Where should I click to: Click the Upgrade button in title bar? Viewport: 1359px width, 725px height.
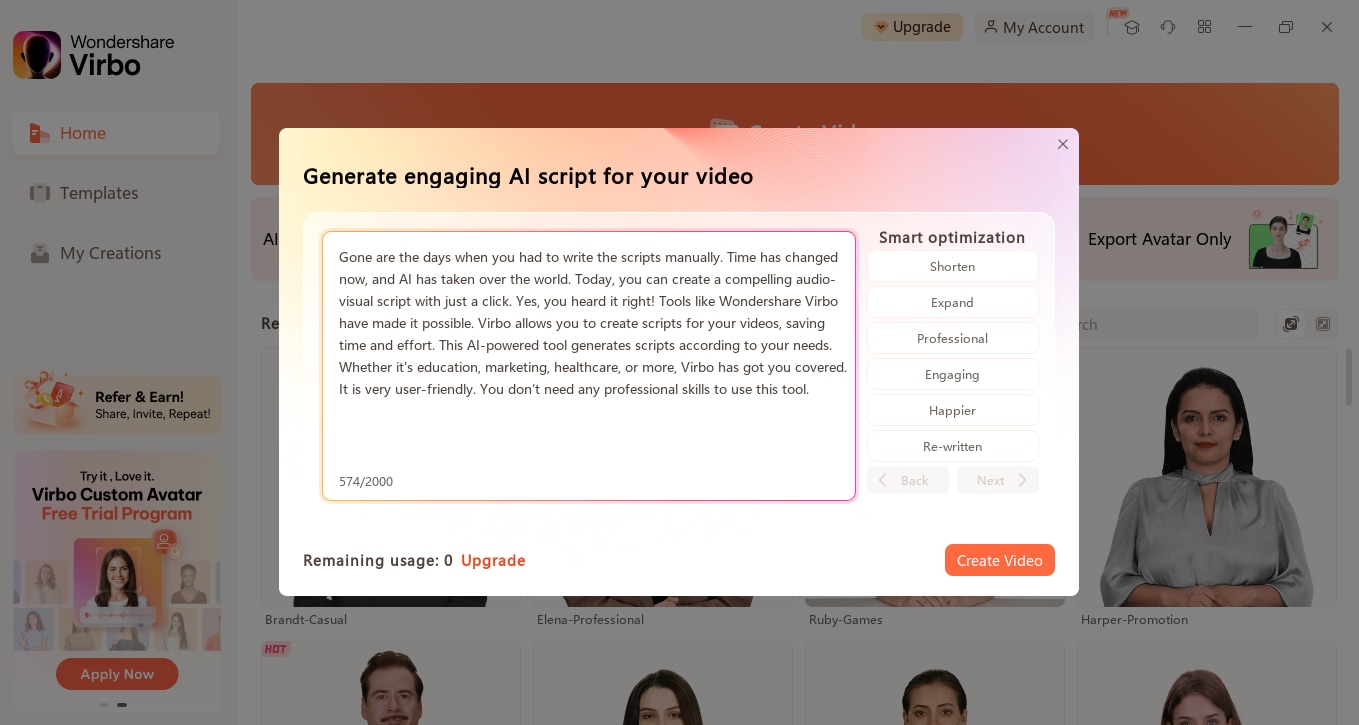coord(912,27)
